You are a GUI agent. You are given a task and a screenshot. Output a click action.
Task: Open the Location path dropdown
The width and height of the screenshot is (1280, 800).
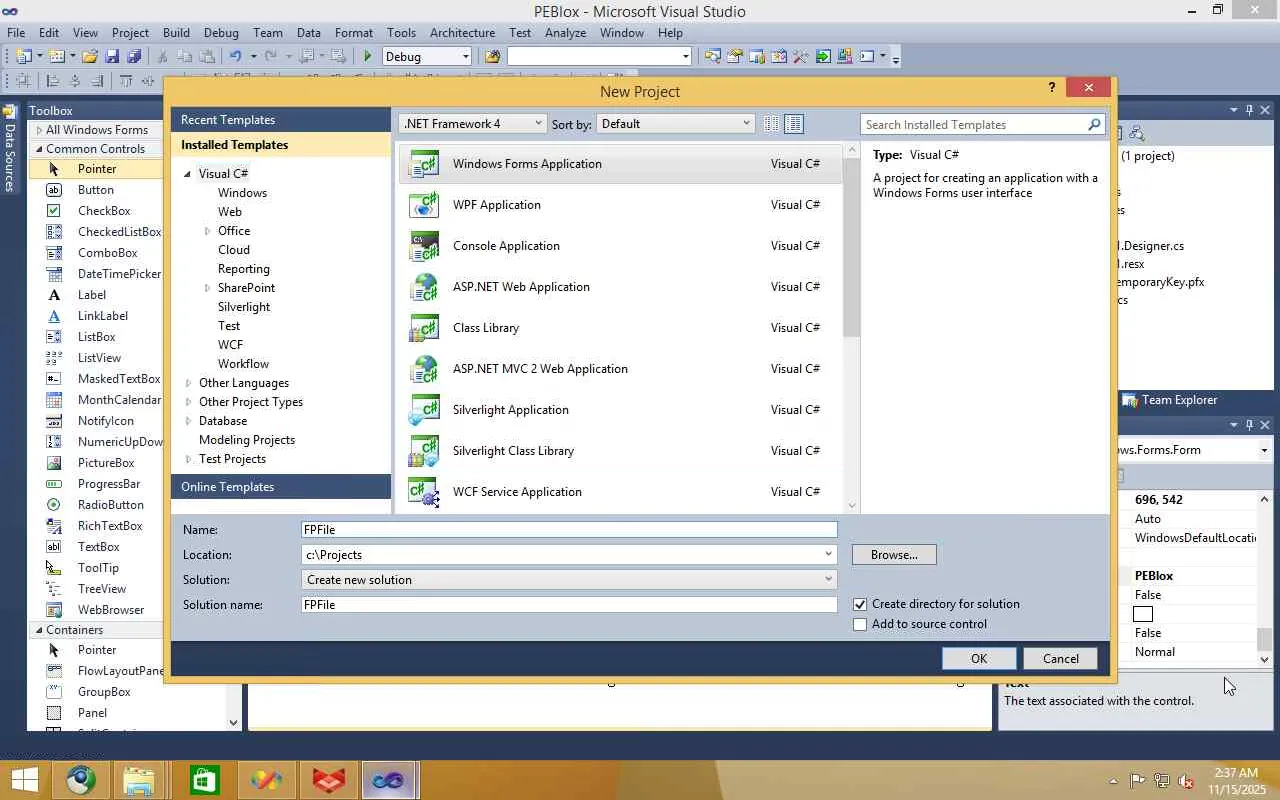[828, 555]
